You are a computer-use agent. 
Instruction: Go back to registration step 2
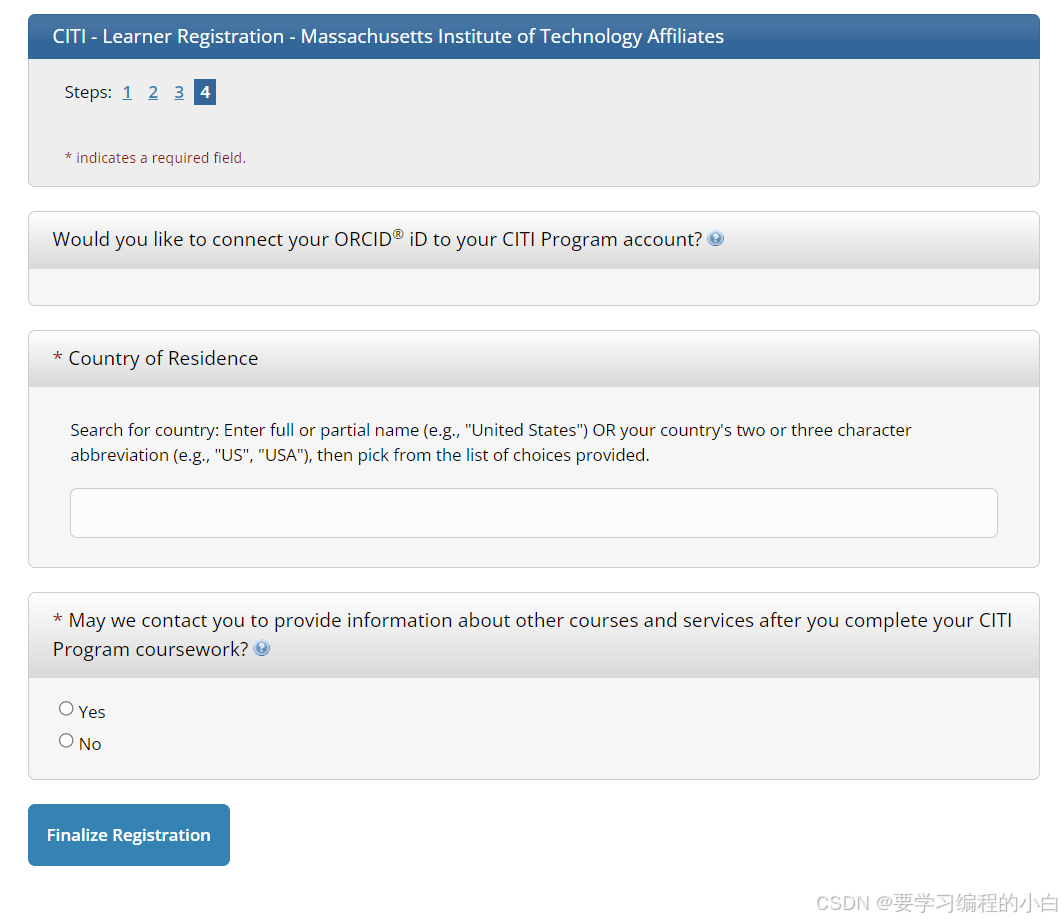pyautogui.click(x=153, y=92)
